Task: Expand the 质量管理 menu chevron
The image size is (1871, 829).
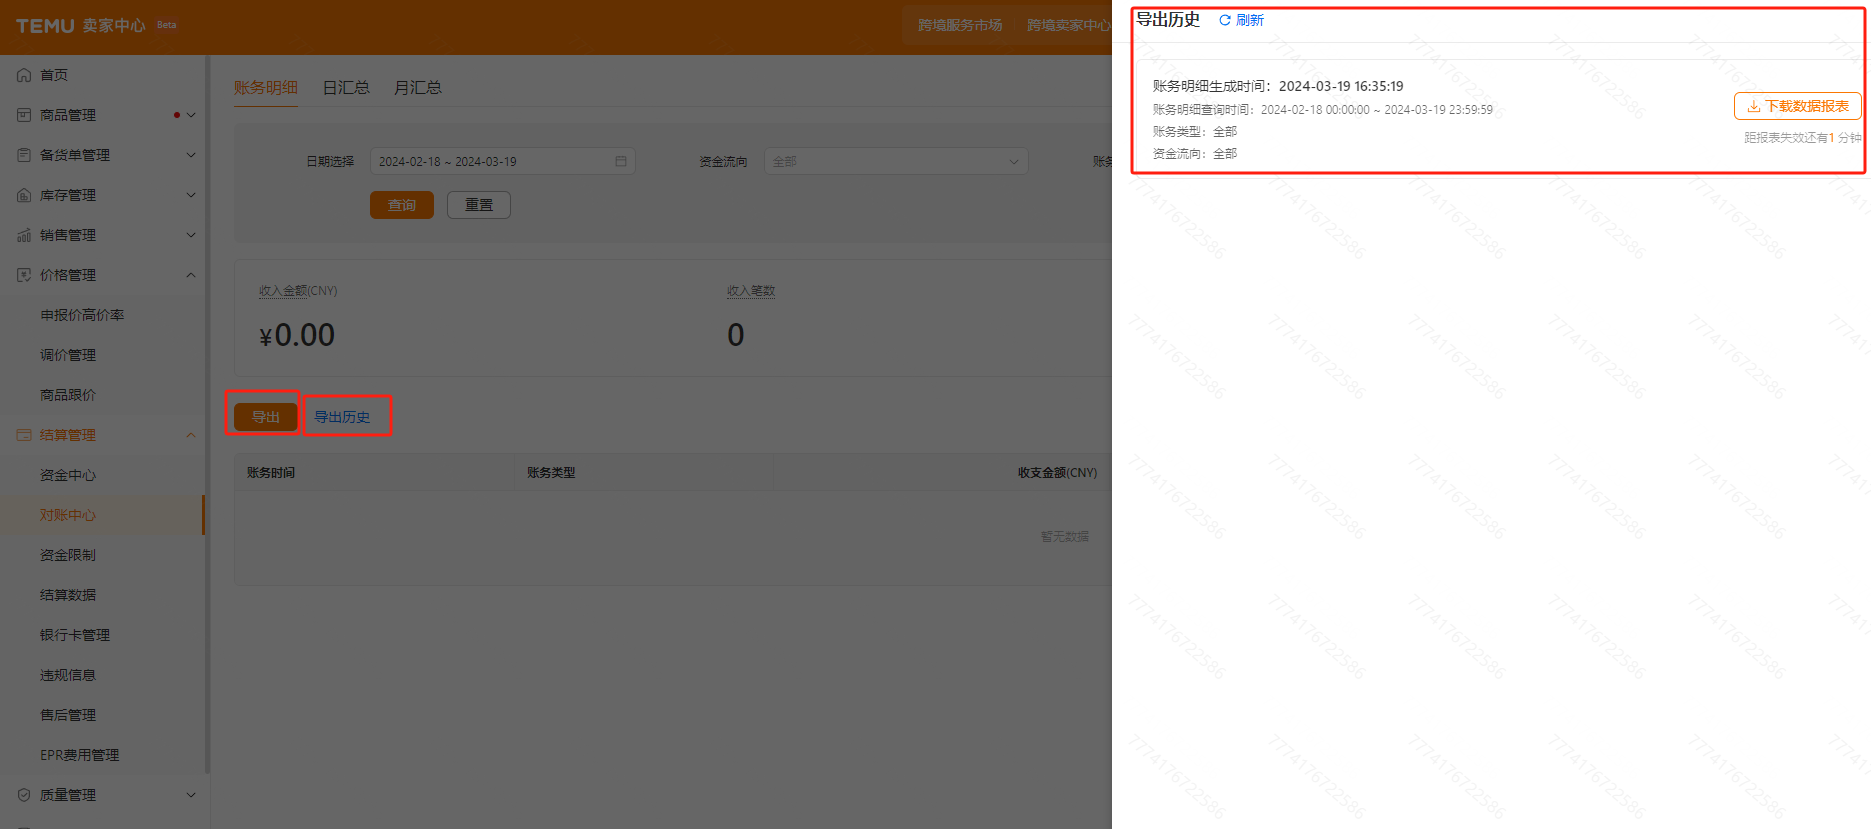Action: point(191,795)
